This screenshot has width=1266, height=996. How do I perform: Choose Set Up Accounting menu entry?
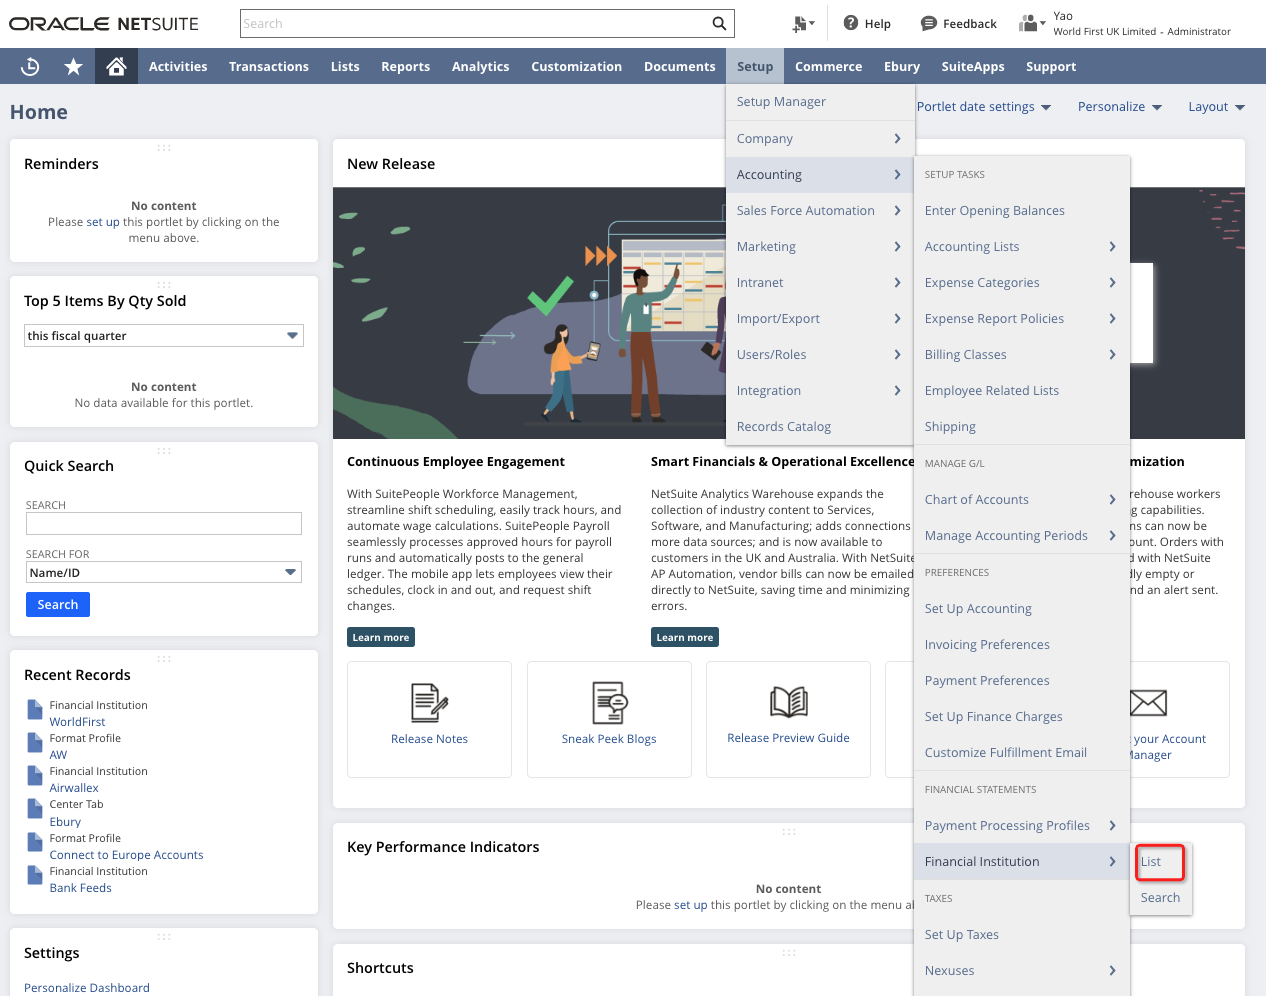(x=978, y=609)
